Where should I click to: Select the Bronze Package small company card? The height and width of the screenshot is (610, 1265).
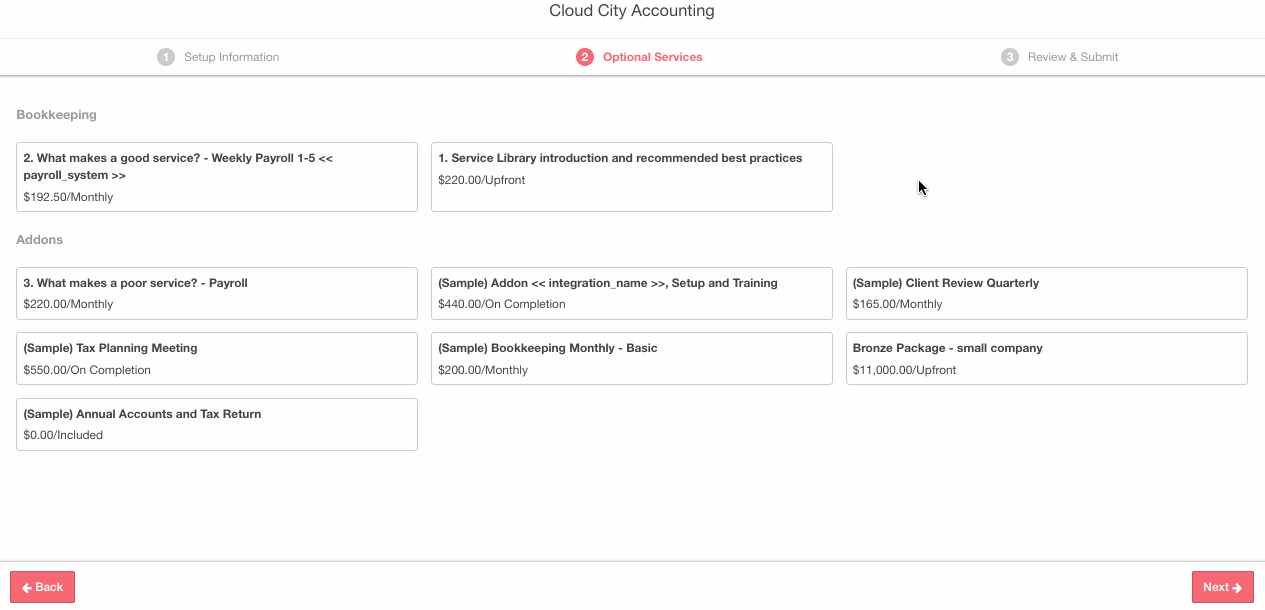(x=1046, y=358)
